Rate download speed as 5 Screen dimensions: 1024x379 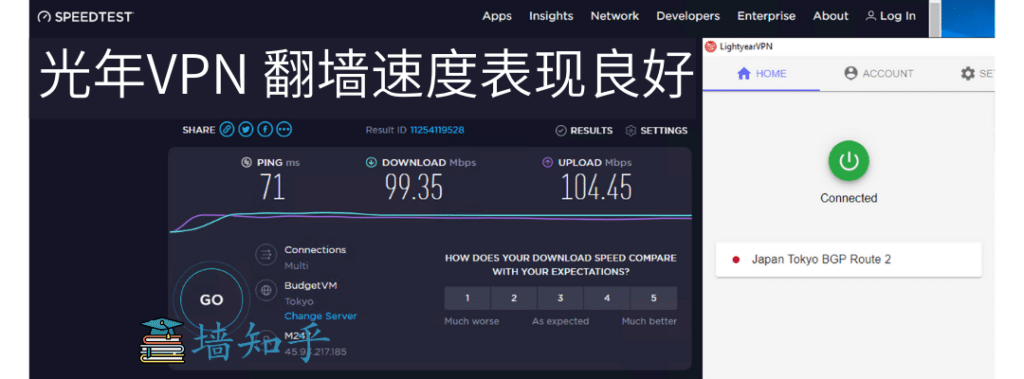click(x=653, y=298)
